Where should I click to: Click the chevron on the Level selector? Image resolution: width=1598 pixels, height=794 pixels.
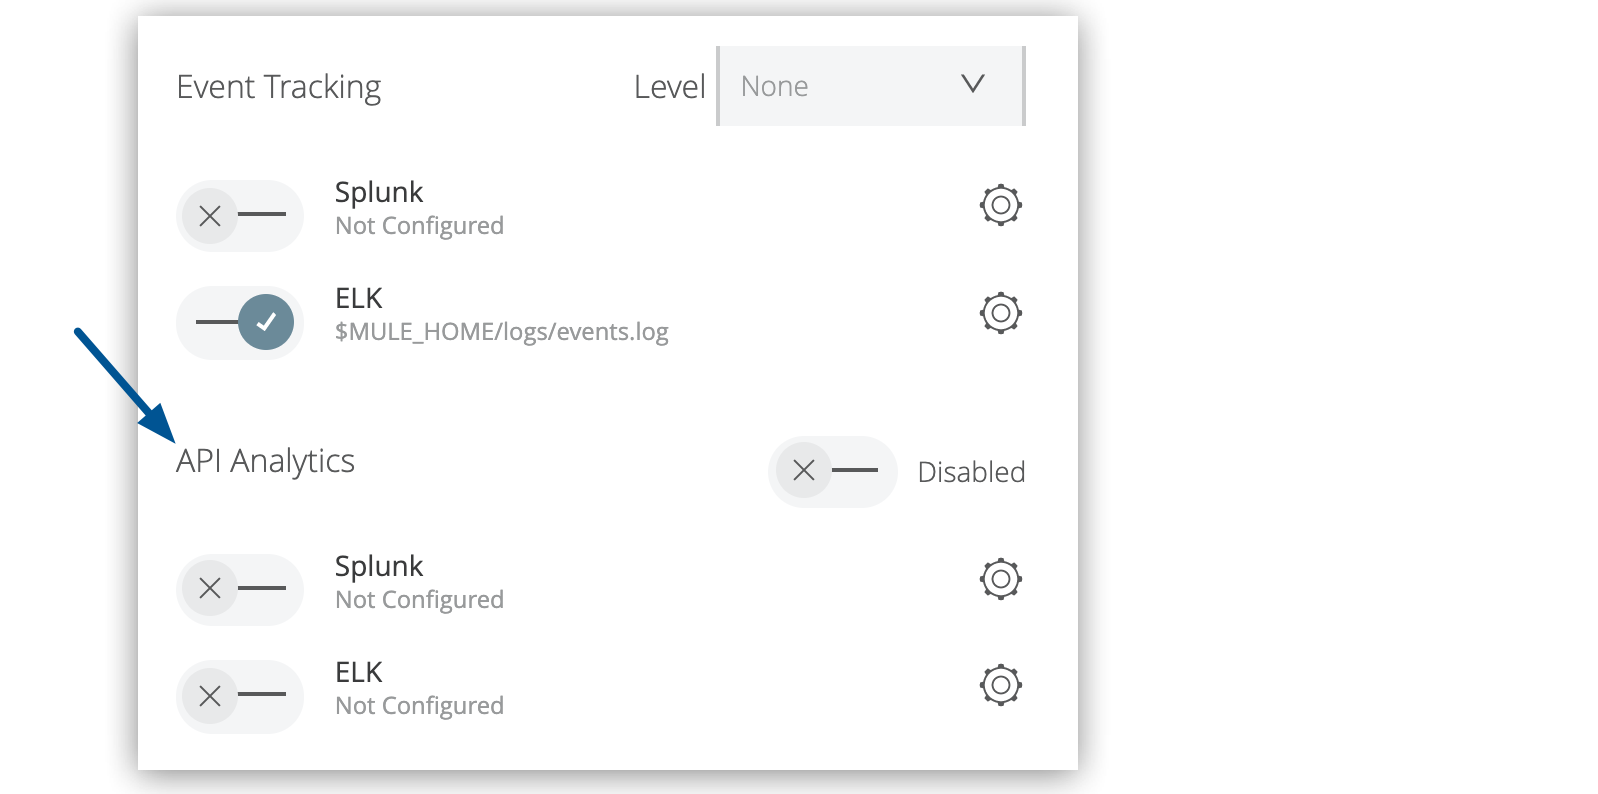pyautogui.click(x=974, y=86)
